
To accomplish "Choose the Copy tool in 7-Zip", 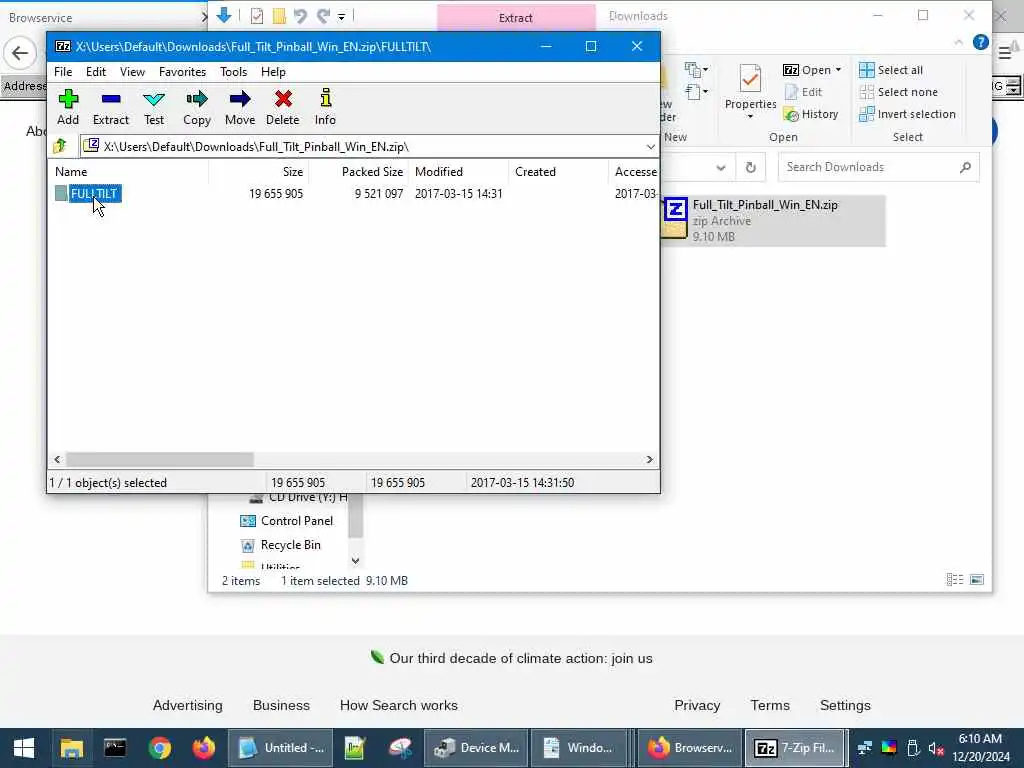I will coord(197,108).
